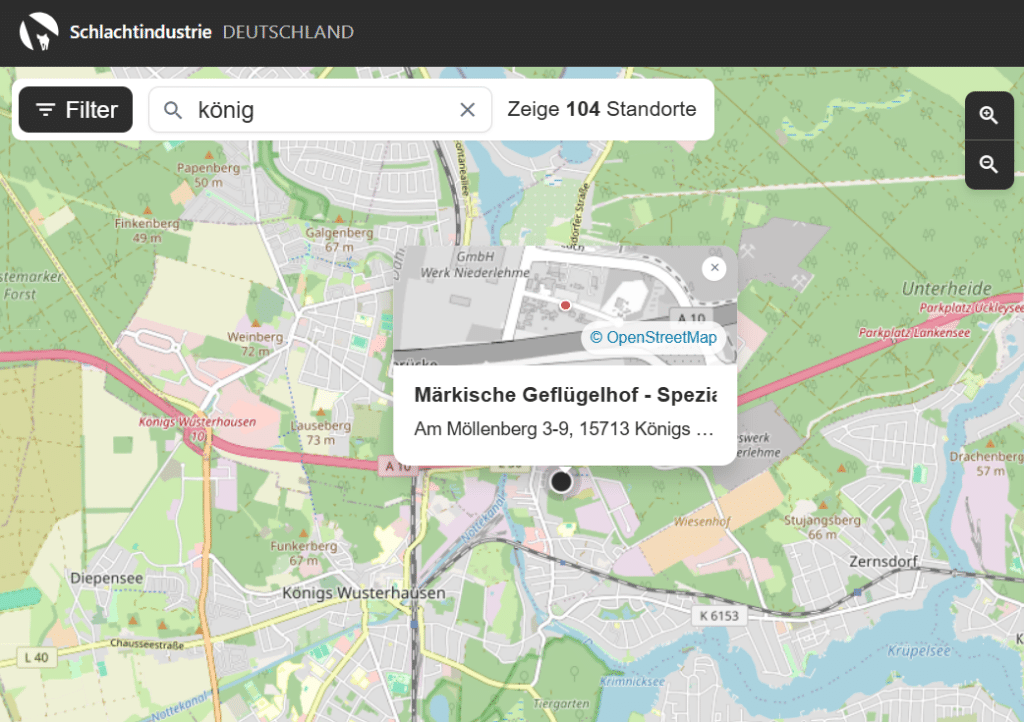Click 'Zernsdorf' map label

tap(883, 561)
